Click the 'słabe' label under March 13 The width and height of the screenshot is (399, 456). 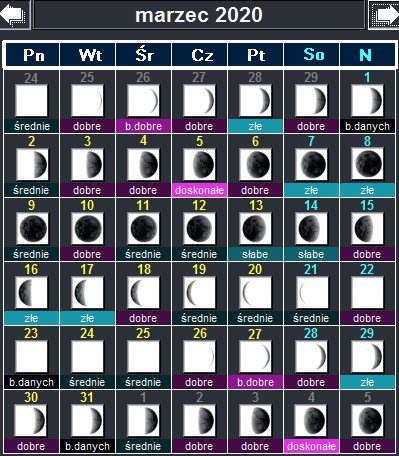coord(255,254)
